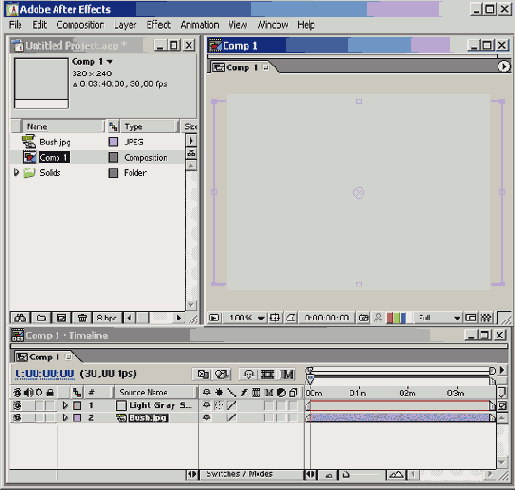Toggle title-action safe icon in Comp viewer
515x490 pixels.
[x=275, y=318]
